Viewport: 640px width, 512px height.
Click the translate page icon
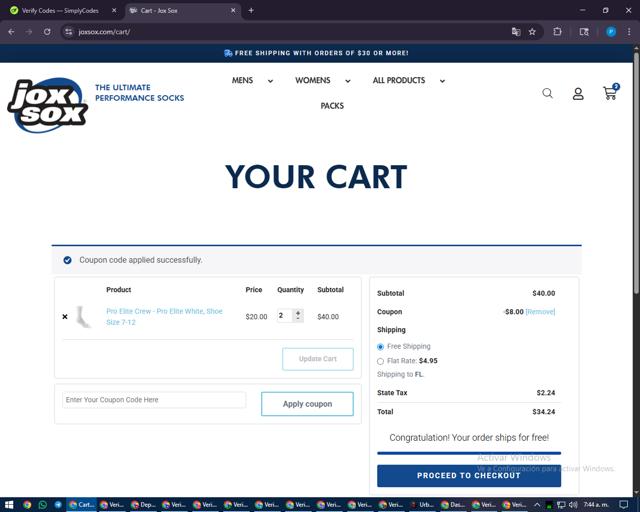516,32
